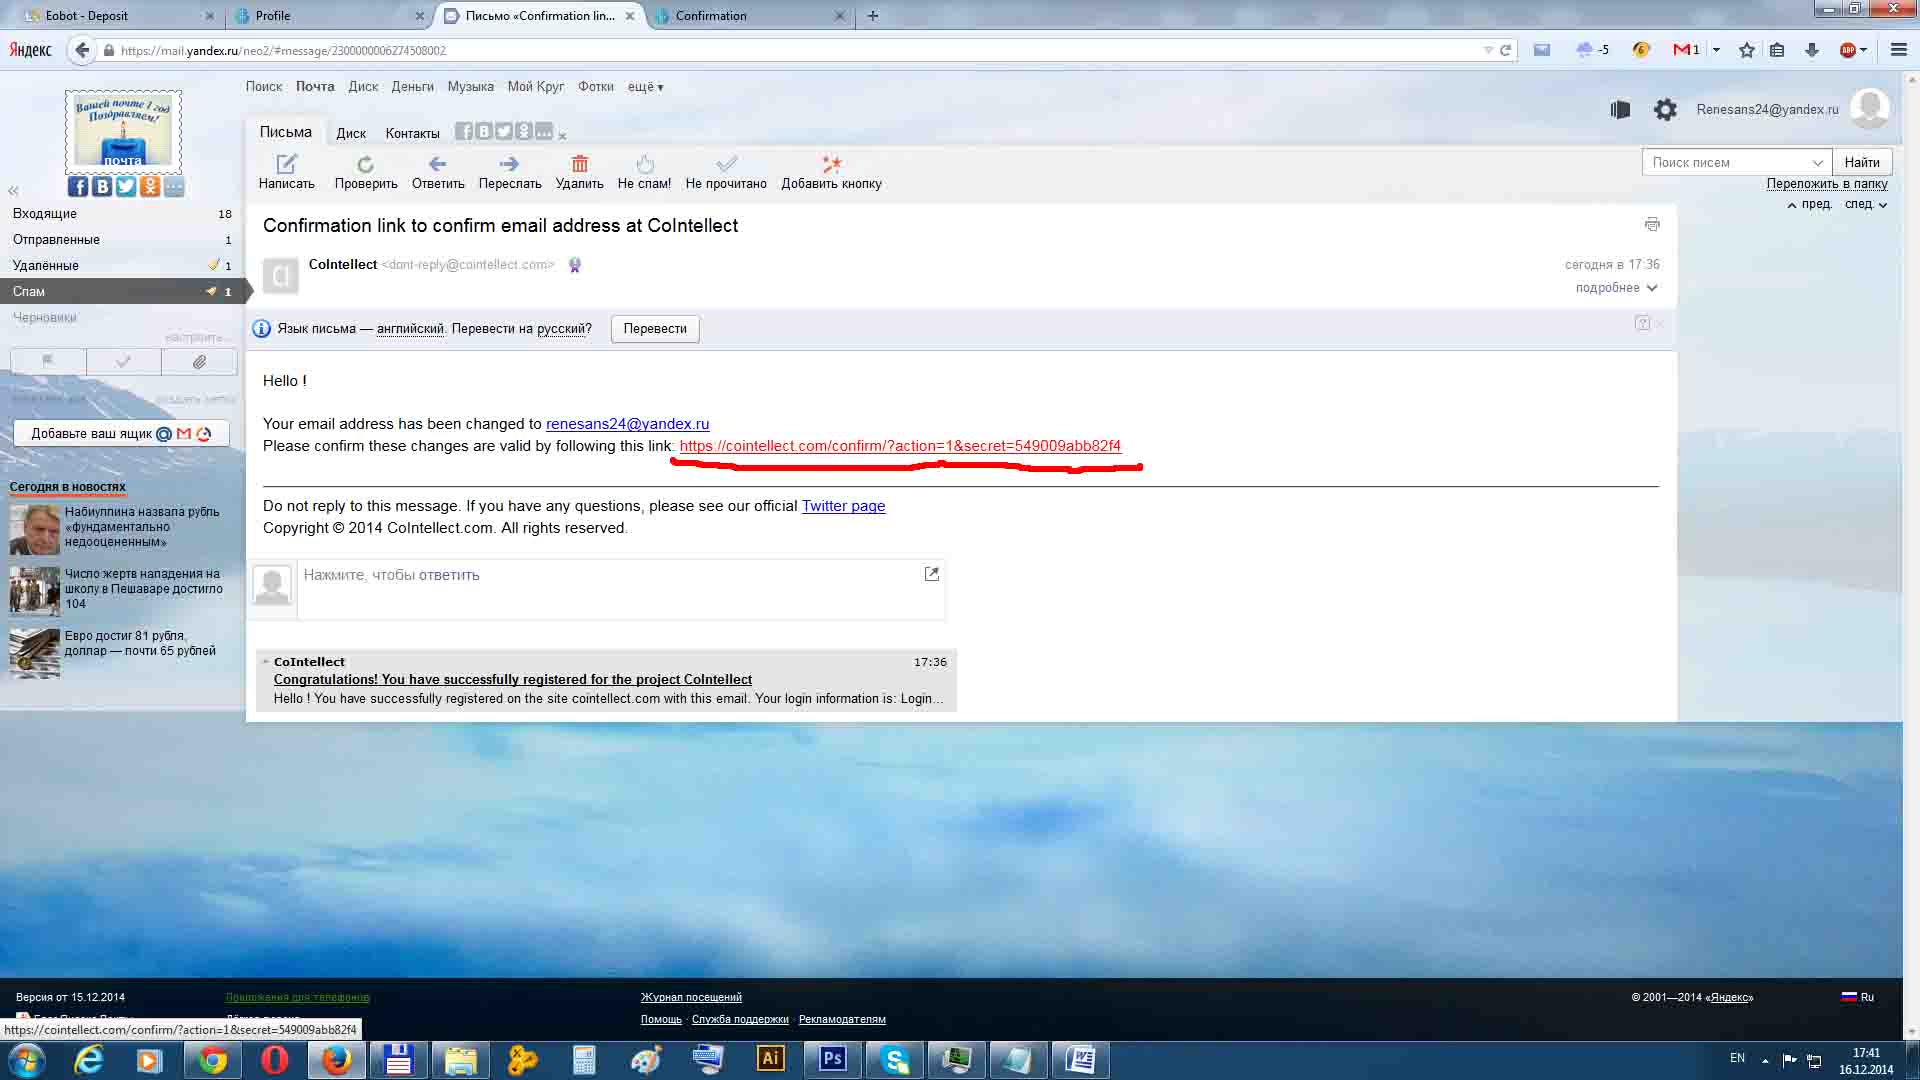This screenshot has height=1080, width=1920.
Task: Open search scope dropdown in Поиск писем
Action: point(1817,163)
